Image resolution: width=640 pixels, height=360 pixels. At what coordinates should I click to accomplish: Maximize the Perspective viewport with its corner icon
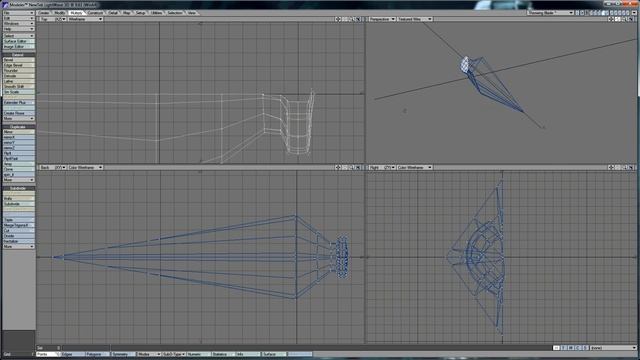[x=632, y=19]
